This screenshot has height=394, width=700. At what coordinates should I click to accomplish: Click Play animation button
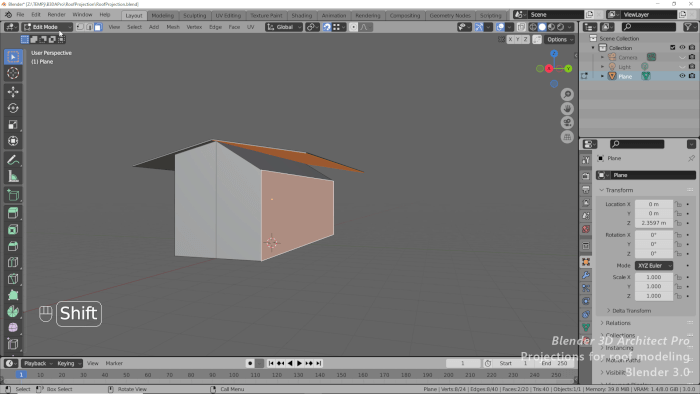(x=300, y=363)
